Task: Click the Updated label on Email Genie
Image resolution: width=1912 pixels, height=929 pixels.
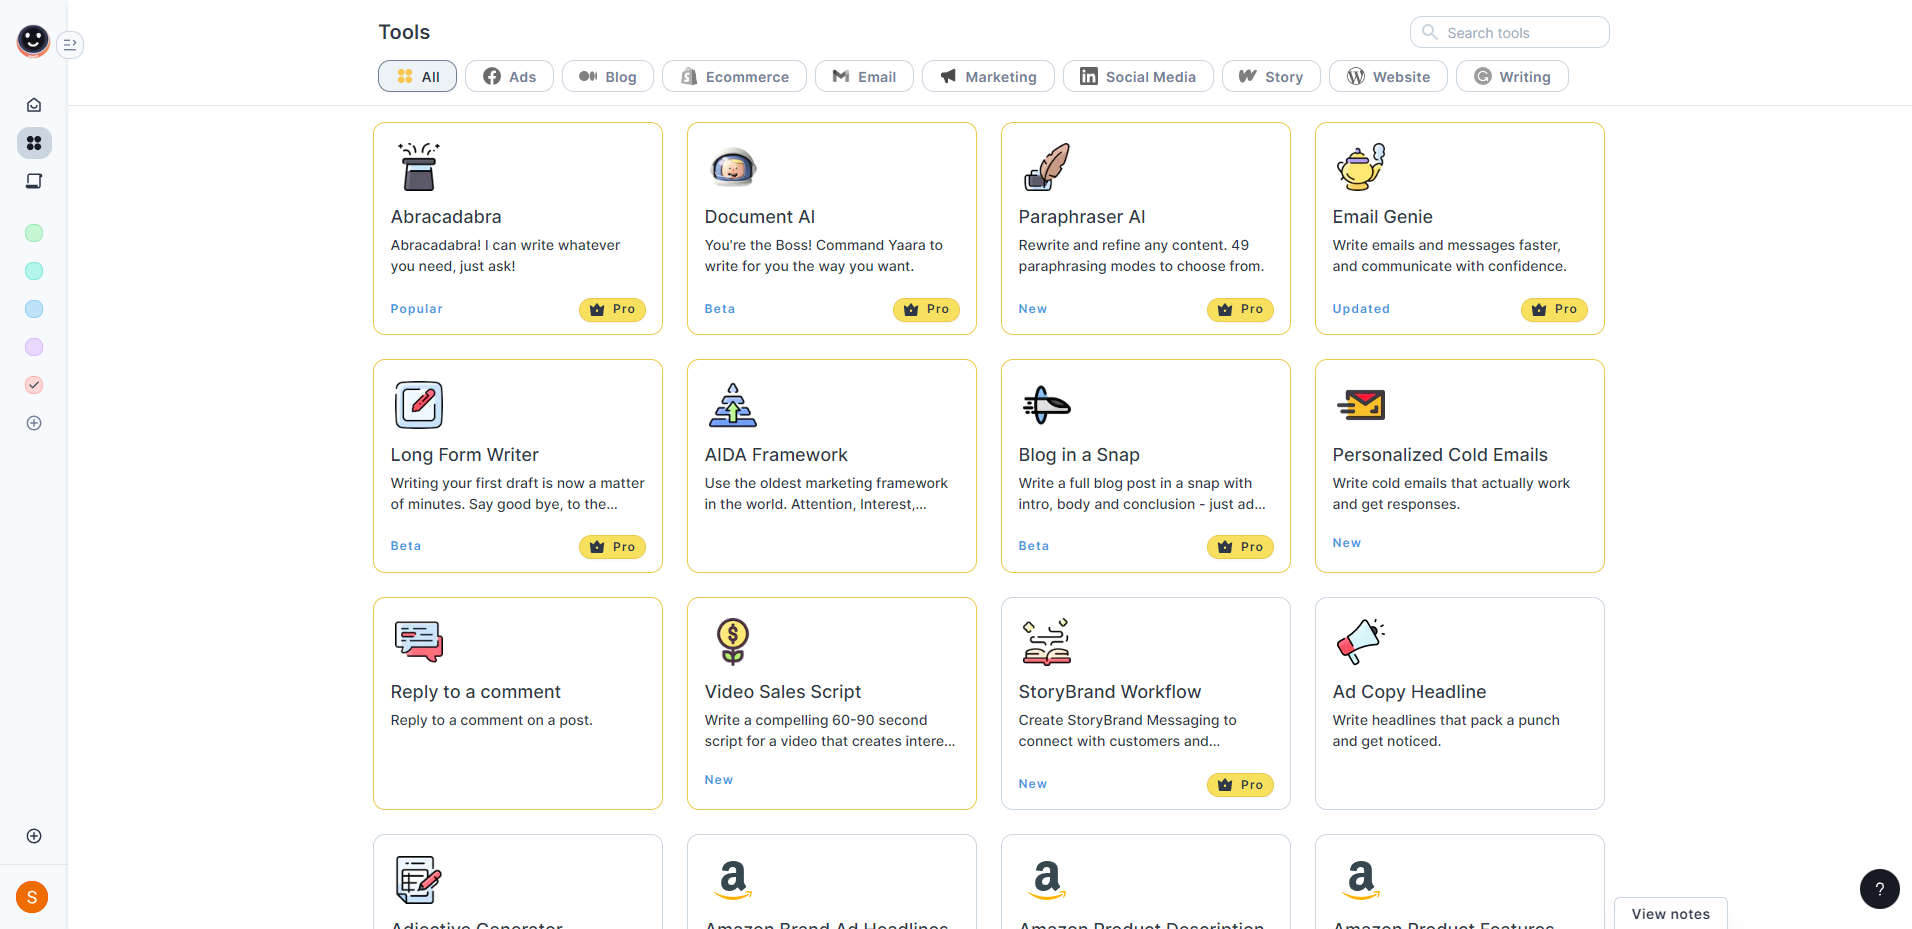Action: click(x=1361, y=309)
